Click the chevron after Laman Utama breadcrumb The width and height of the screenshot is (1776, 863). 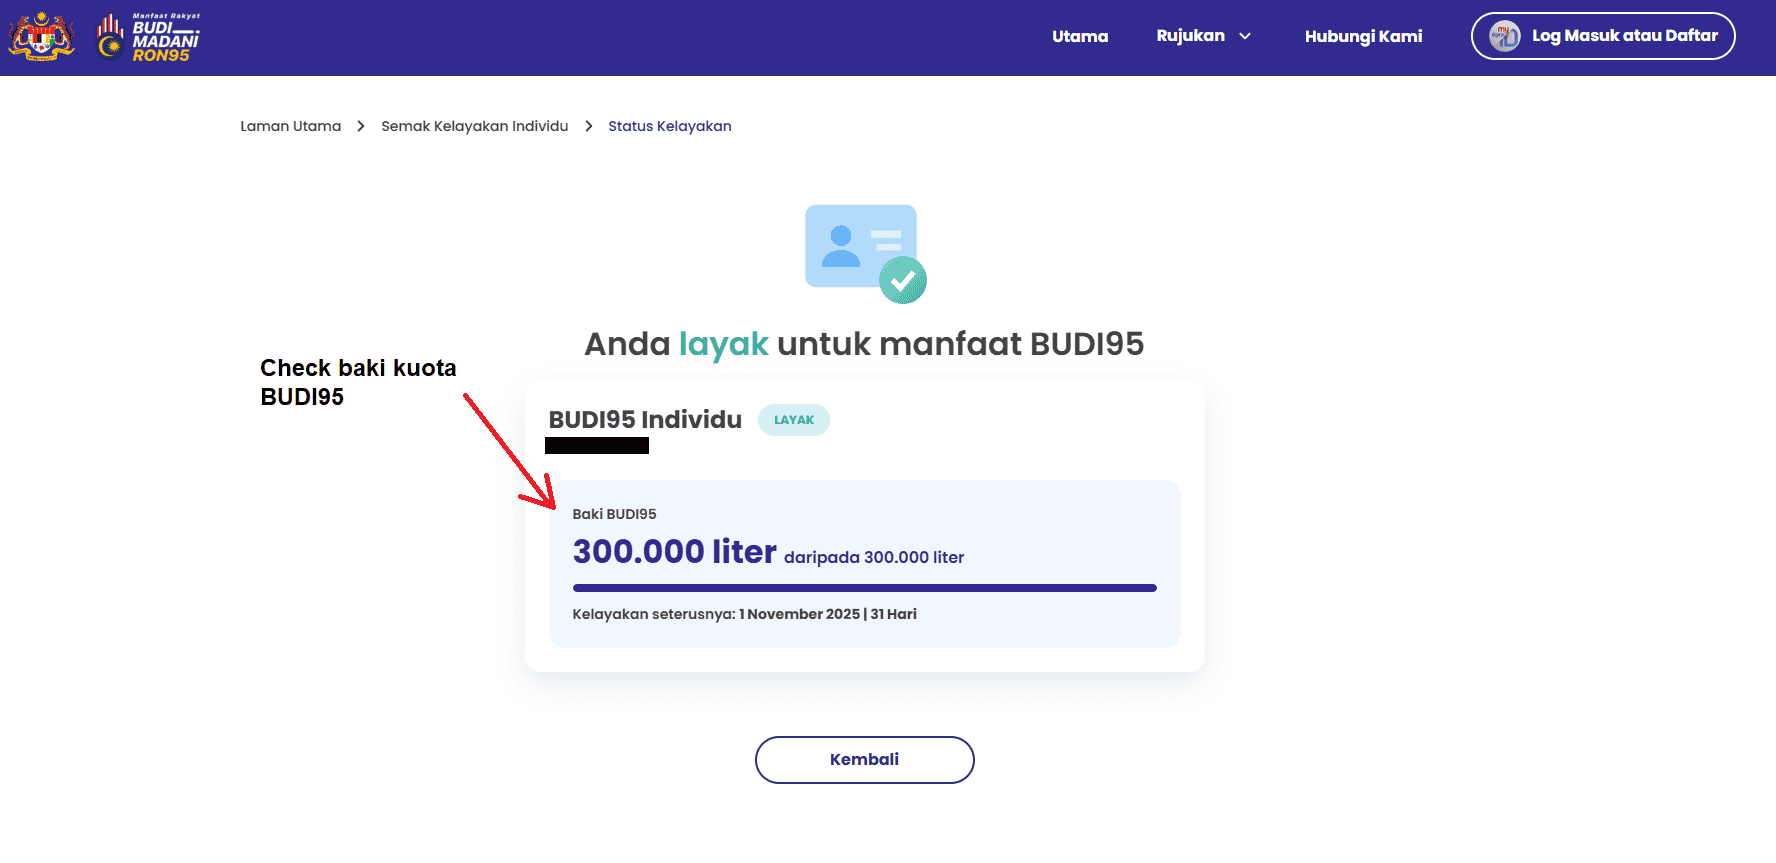[x=361, y=126]
